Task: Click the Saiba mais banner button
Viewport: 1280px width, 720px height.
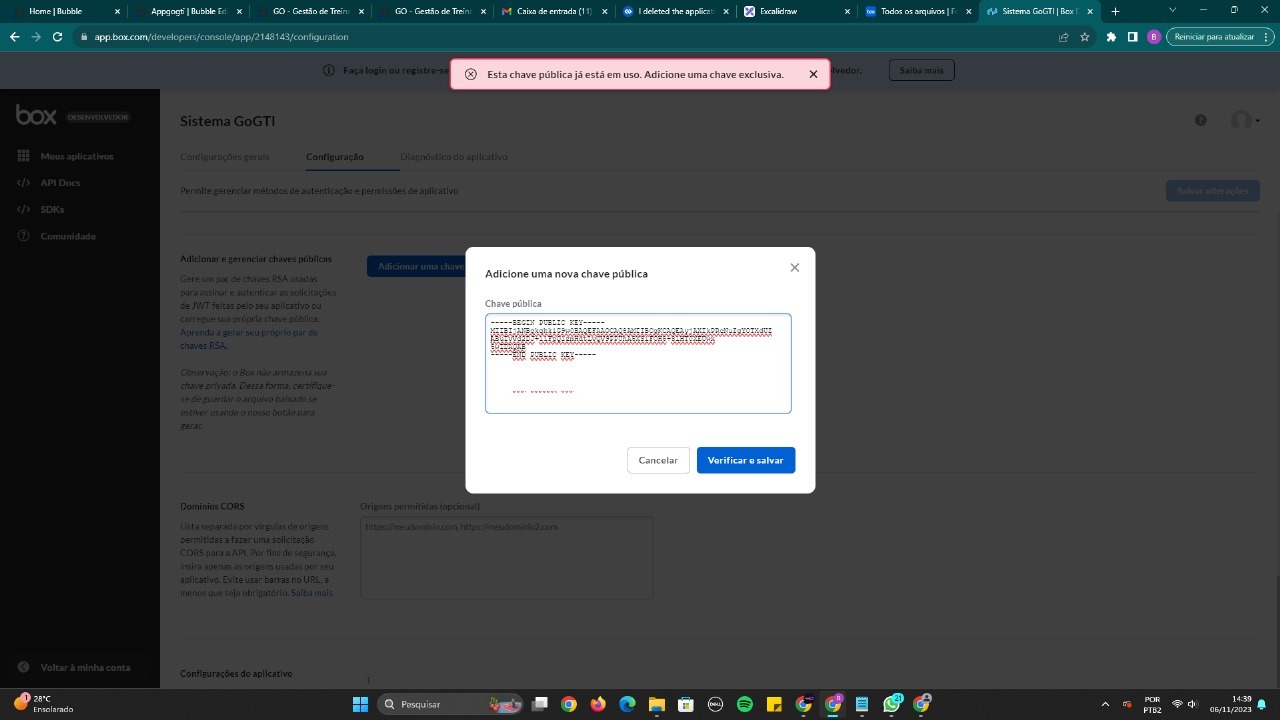Action: tap(922, 70)
